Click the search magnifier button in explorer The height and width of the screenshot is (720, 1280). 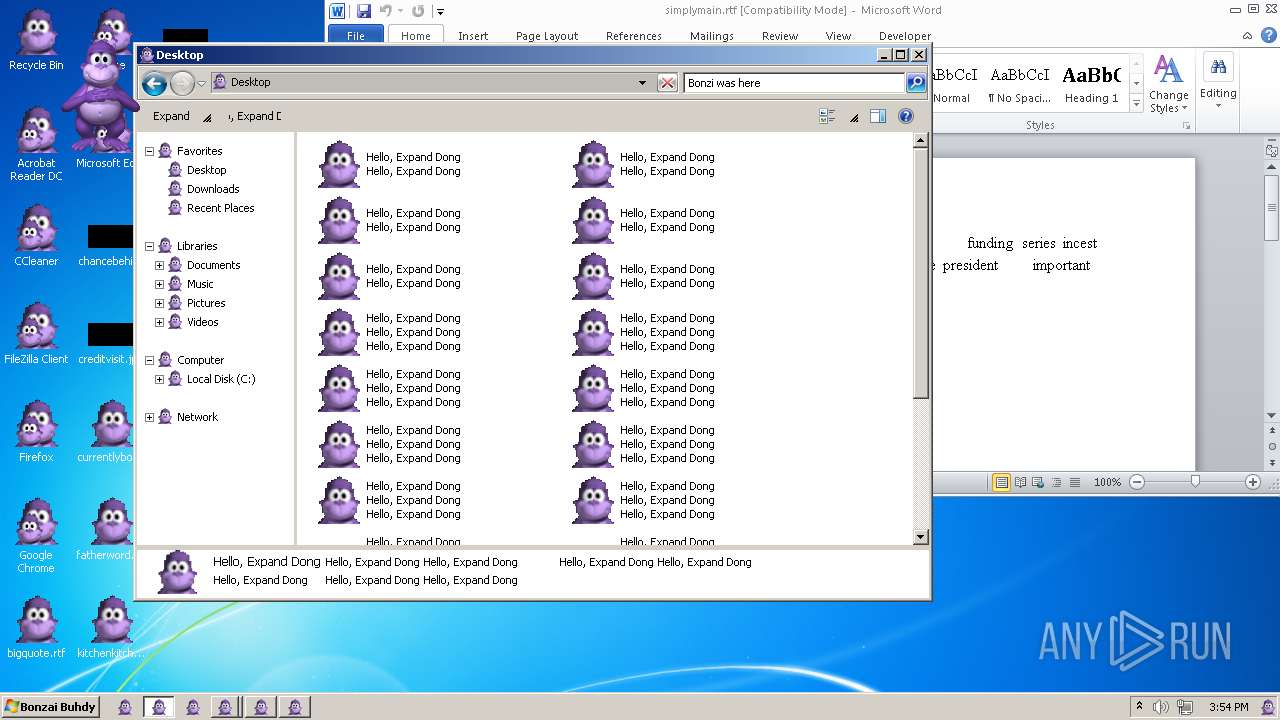[x=915, y=83]
